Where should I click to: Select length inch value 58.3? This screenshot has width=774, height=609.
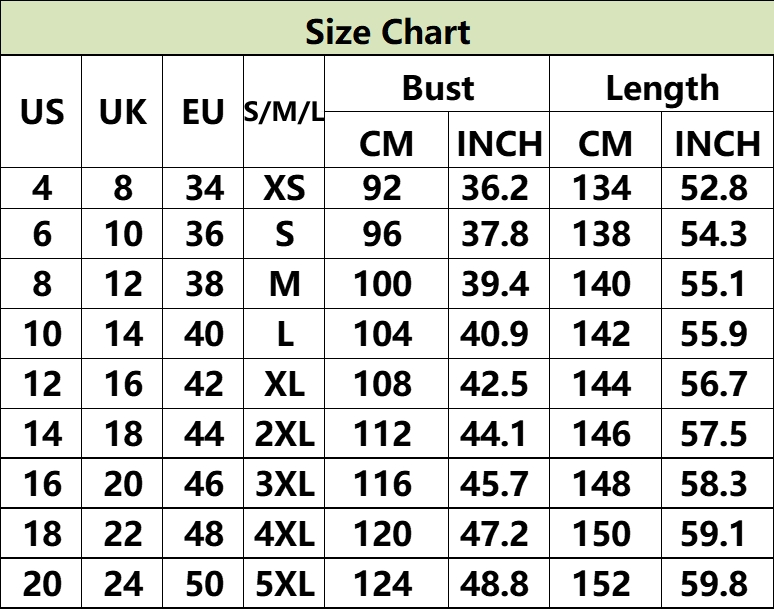(x=717, y=483)
